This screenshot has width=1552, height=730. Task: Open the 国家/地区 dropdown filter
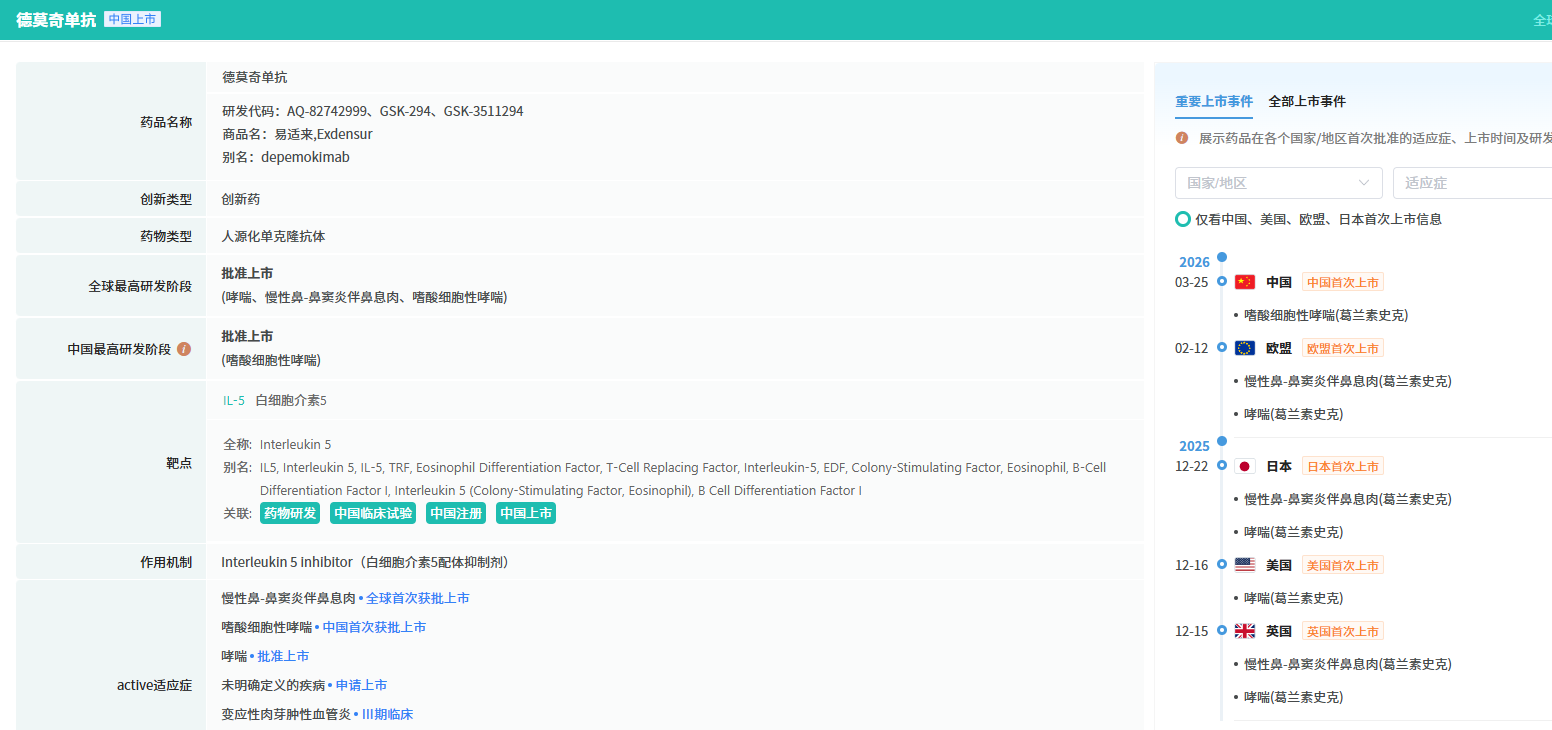click(1279, 183)
